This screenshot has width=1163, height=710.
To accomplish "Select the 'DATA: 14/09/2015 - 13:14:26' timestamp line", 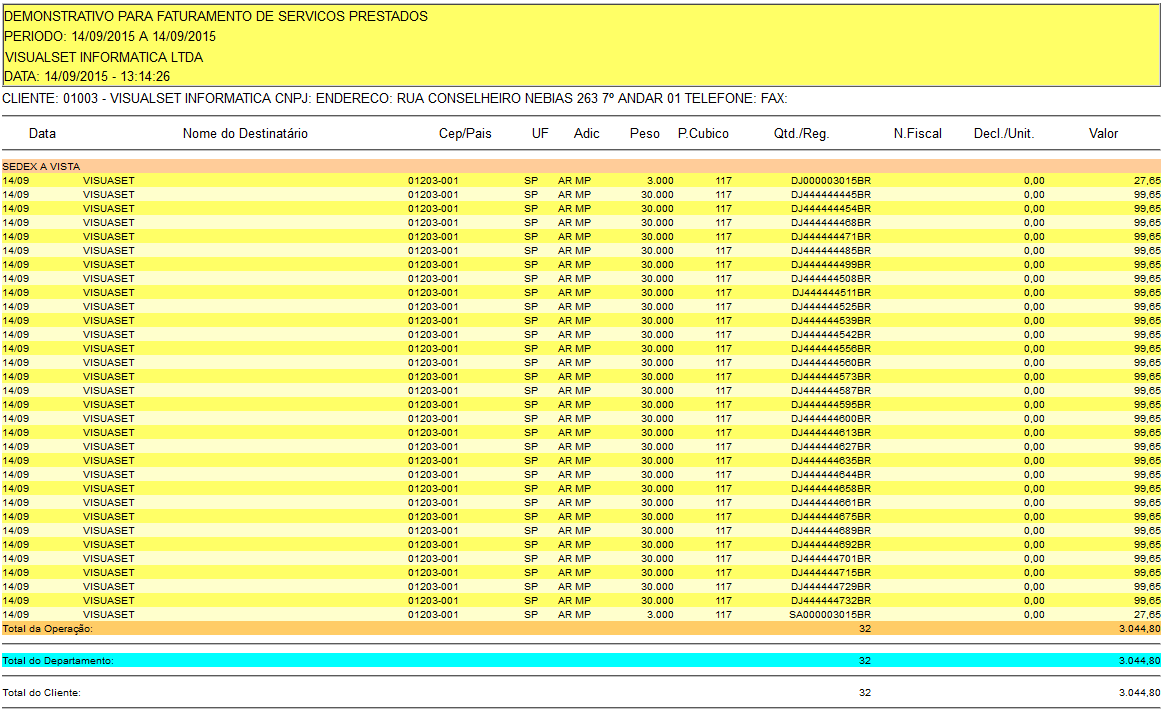I will point(87,76).
